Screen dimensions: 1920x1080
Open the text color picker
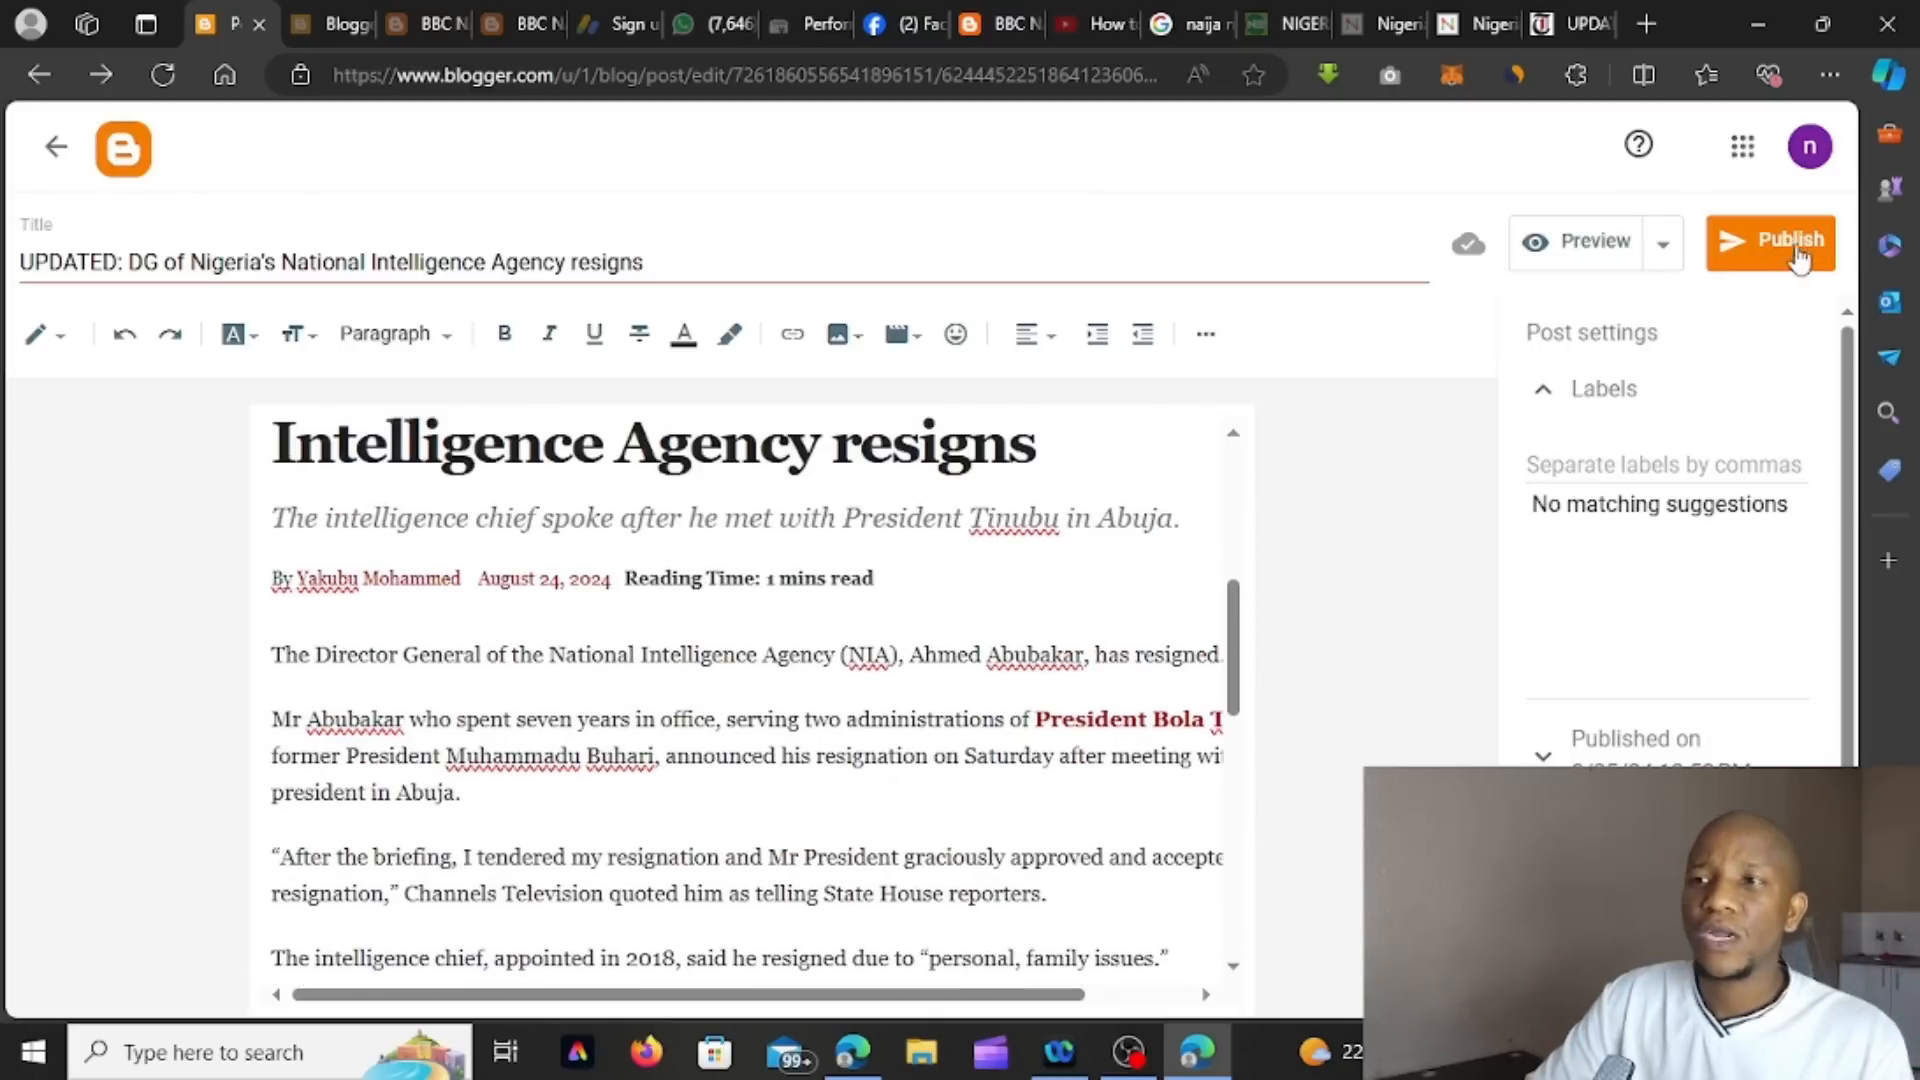pyautogui.click(x=684, y=335)
